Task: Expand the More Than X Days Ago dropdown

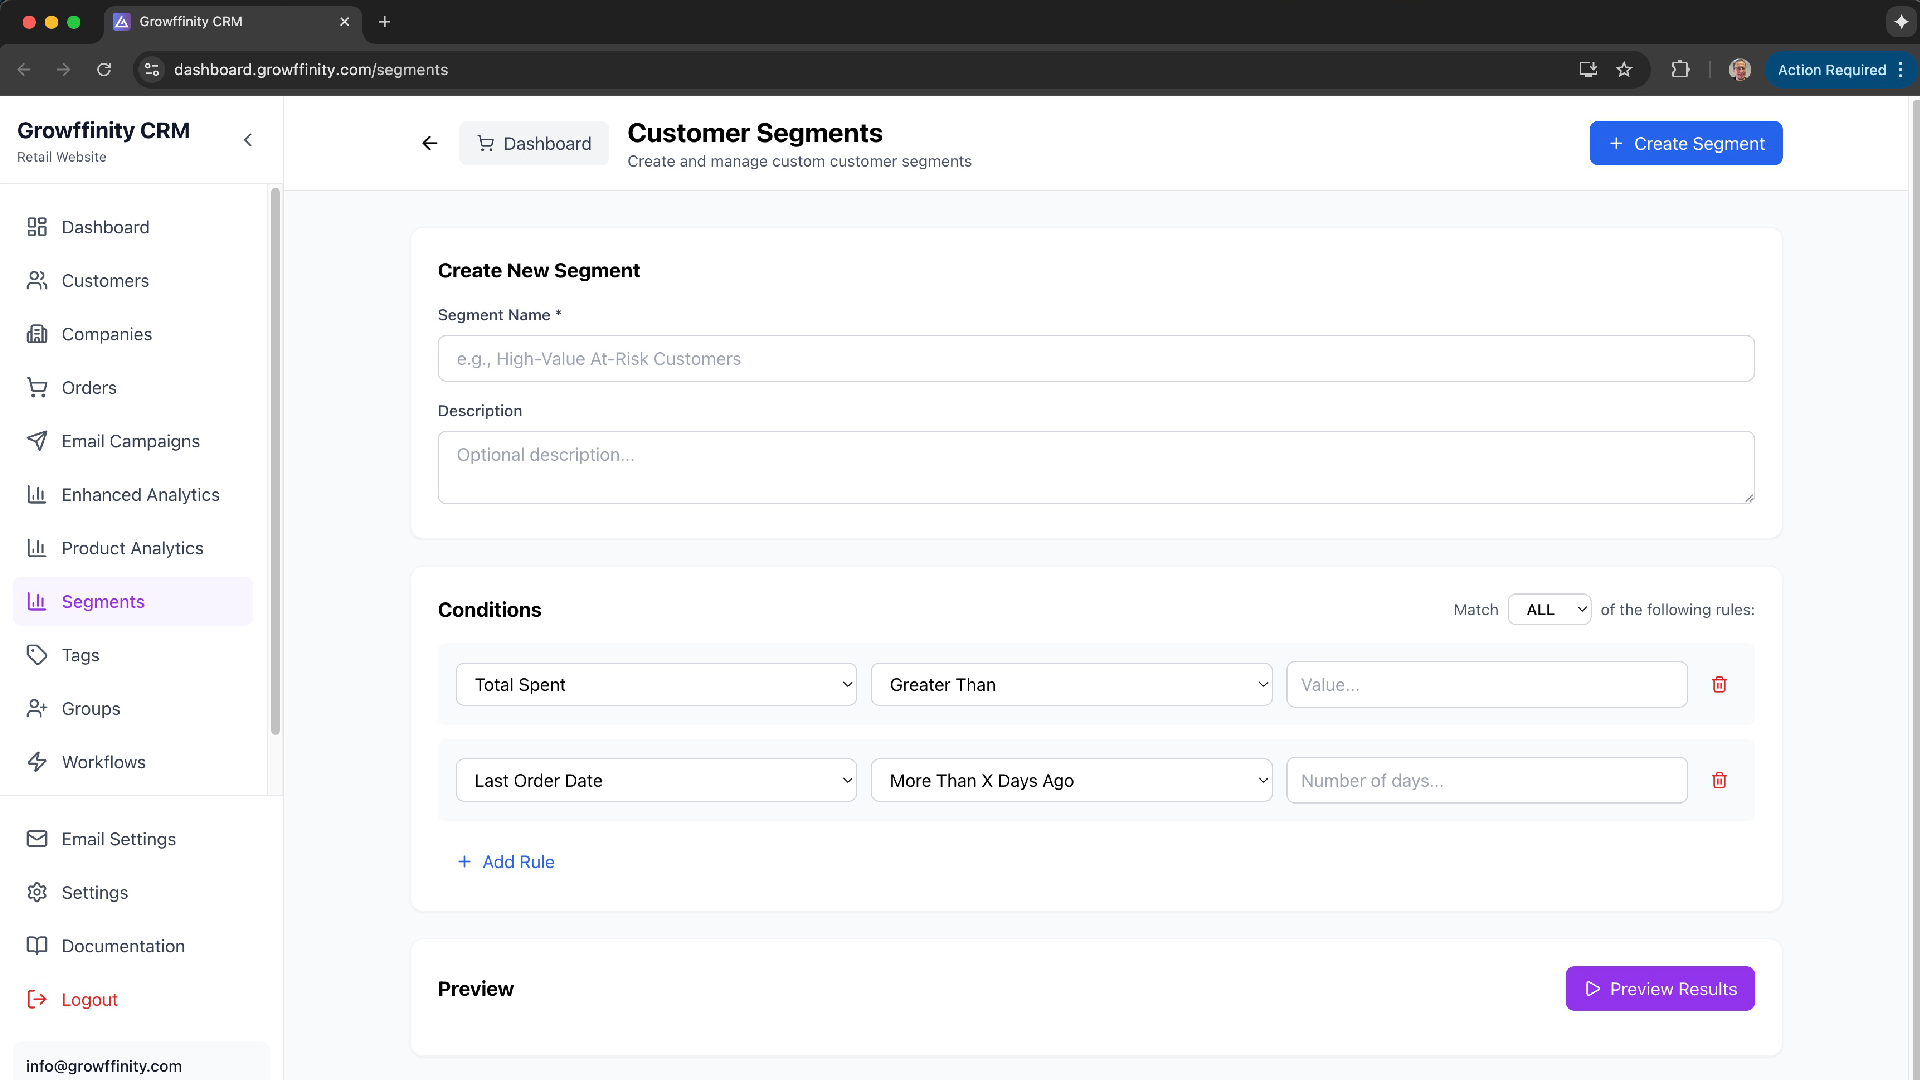Action: click(x=1071, y=781)
